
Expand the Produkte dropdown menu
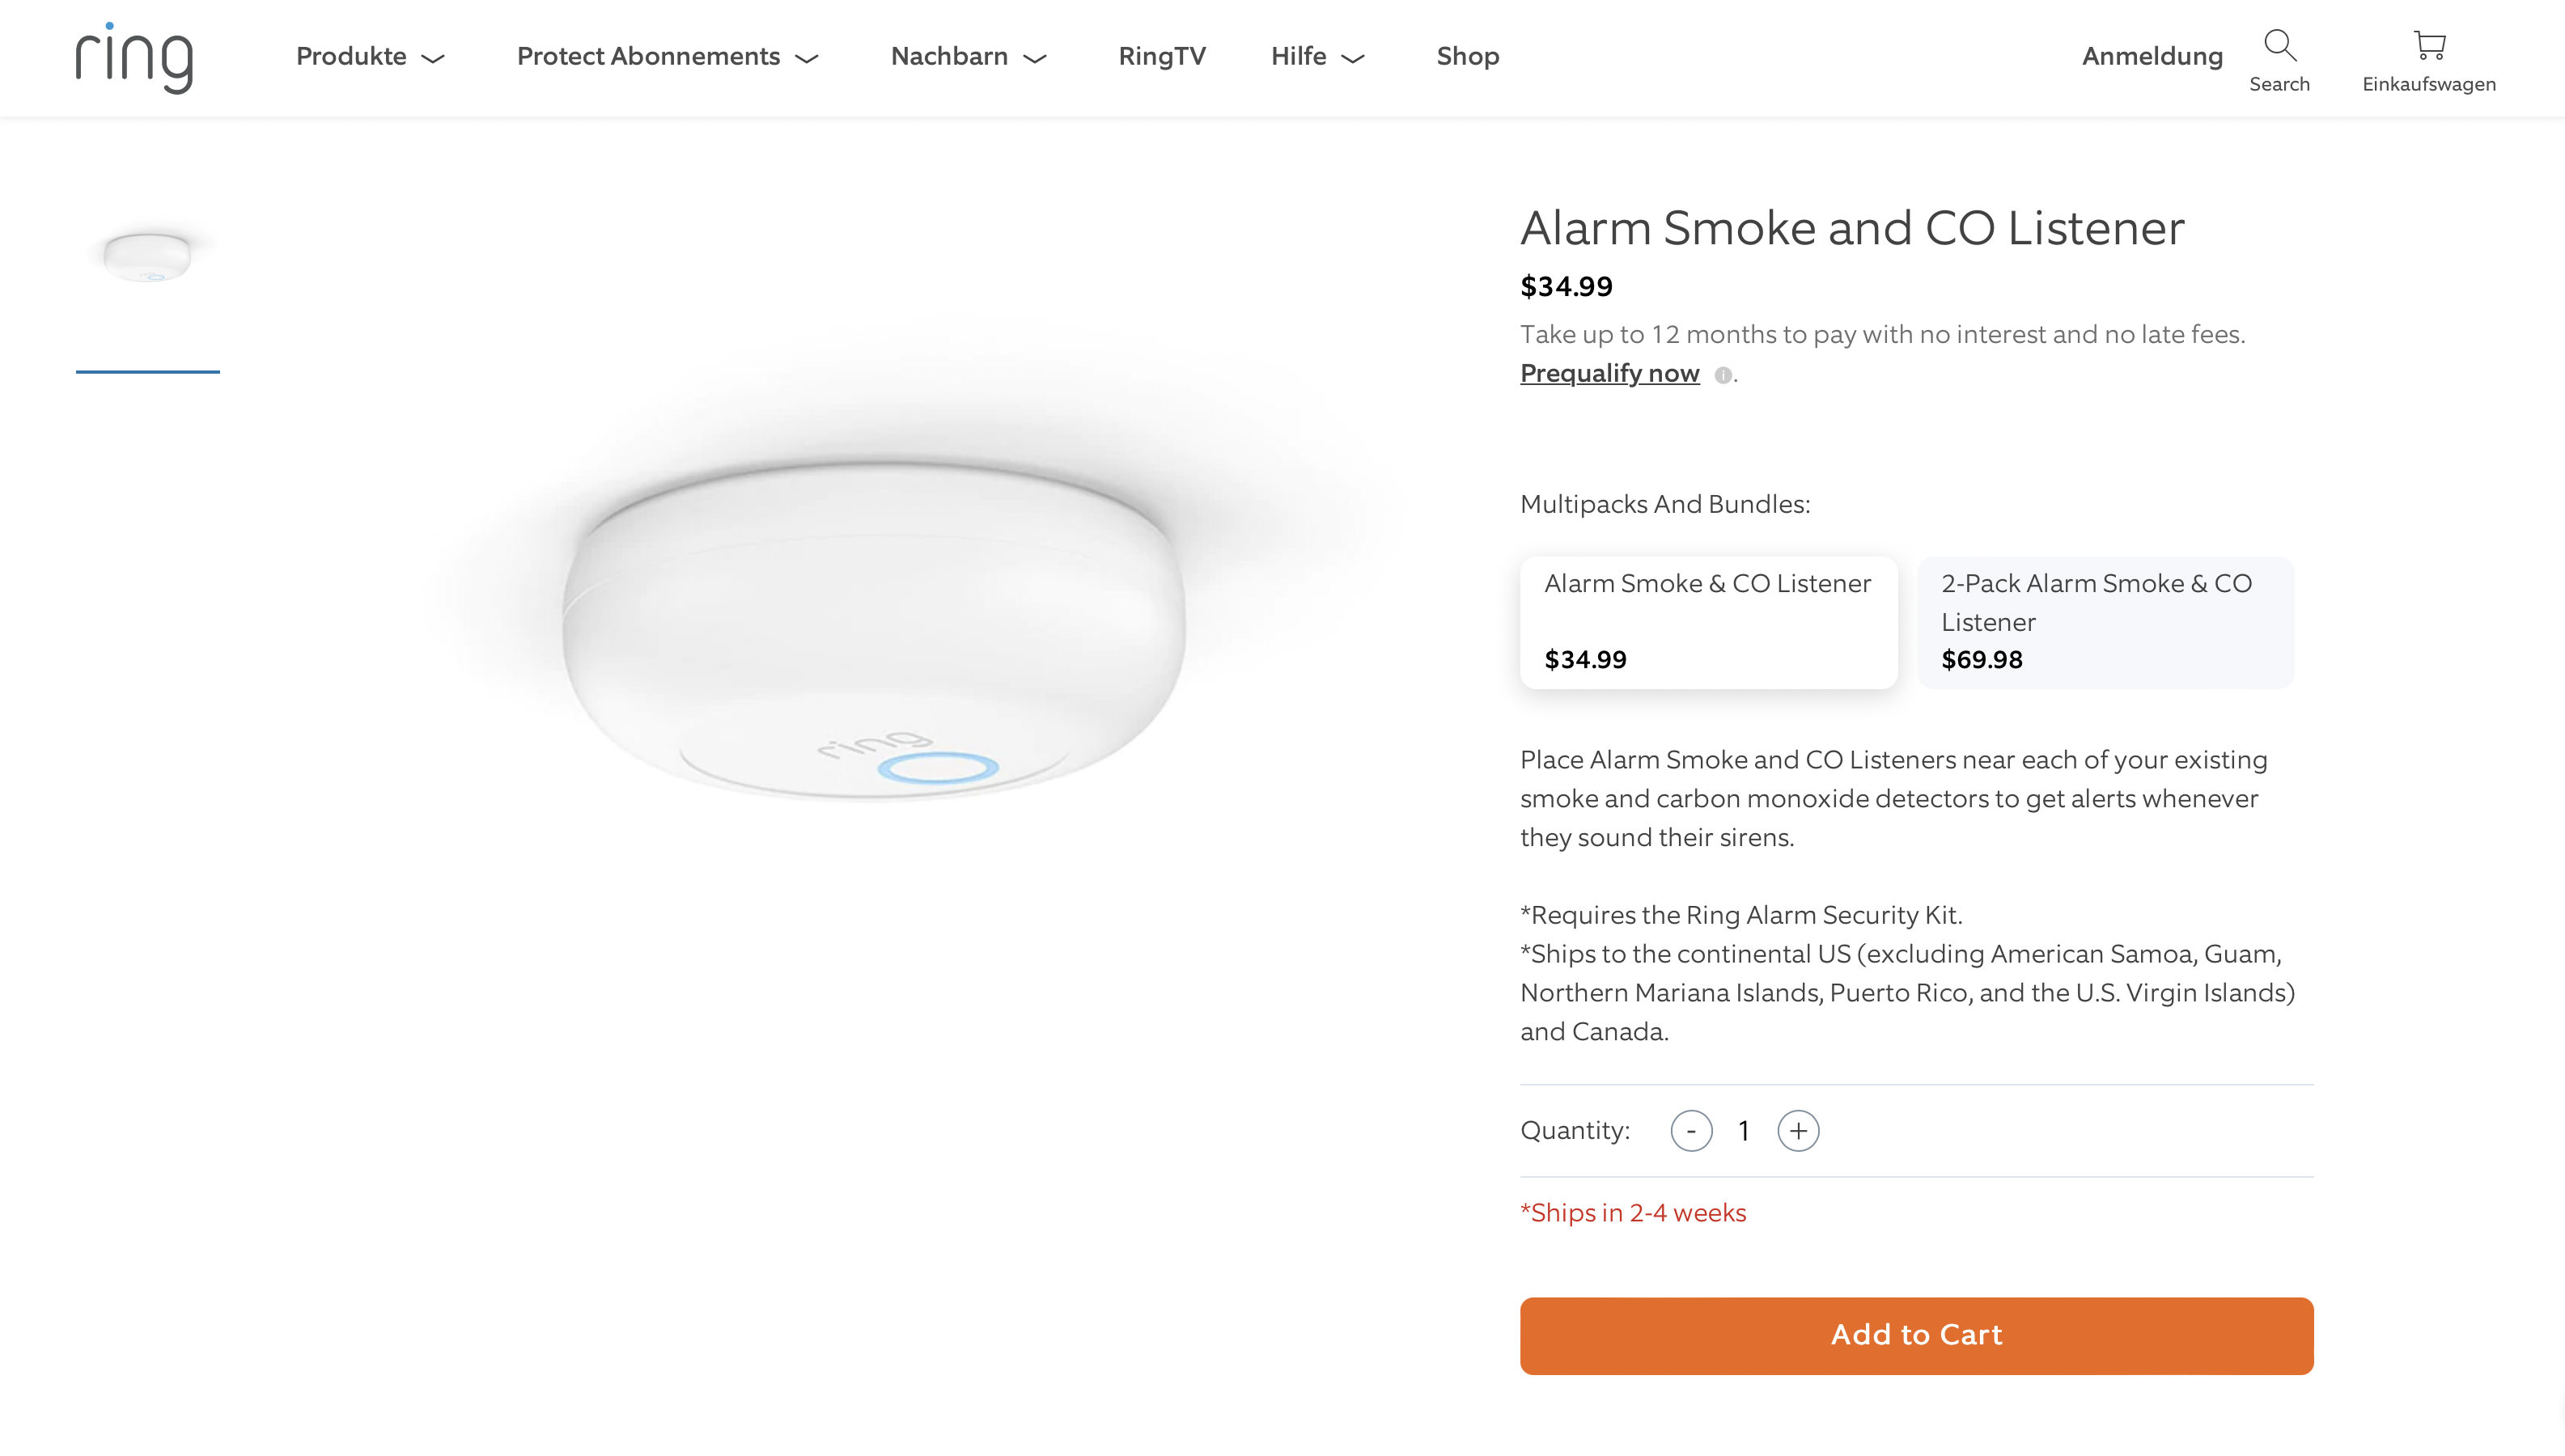(x=370, y=57)
